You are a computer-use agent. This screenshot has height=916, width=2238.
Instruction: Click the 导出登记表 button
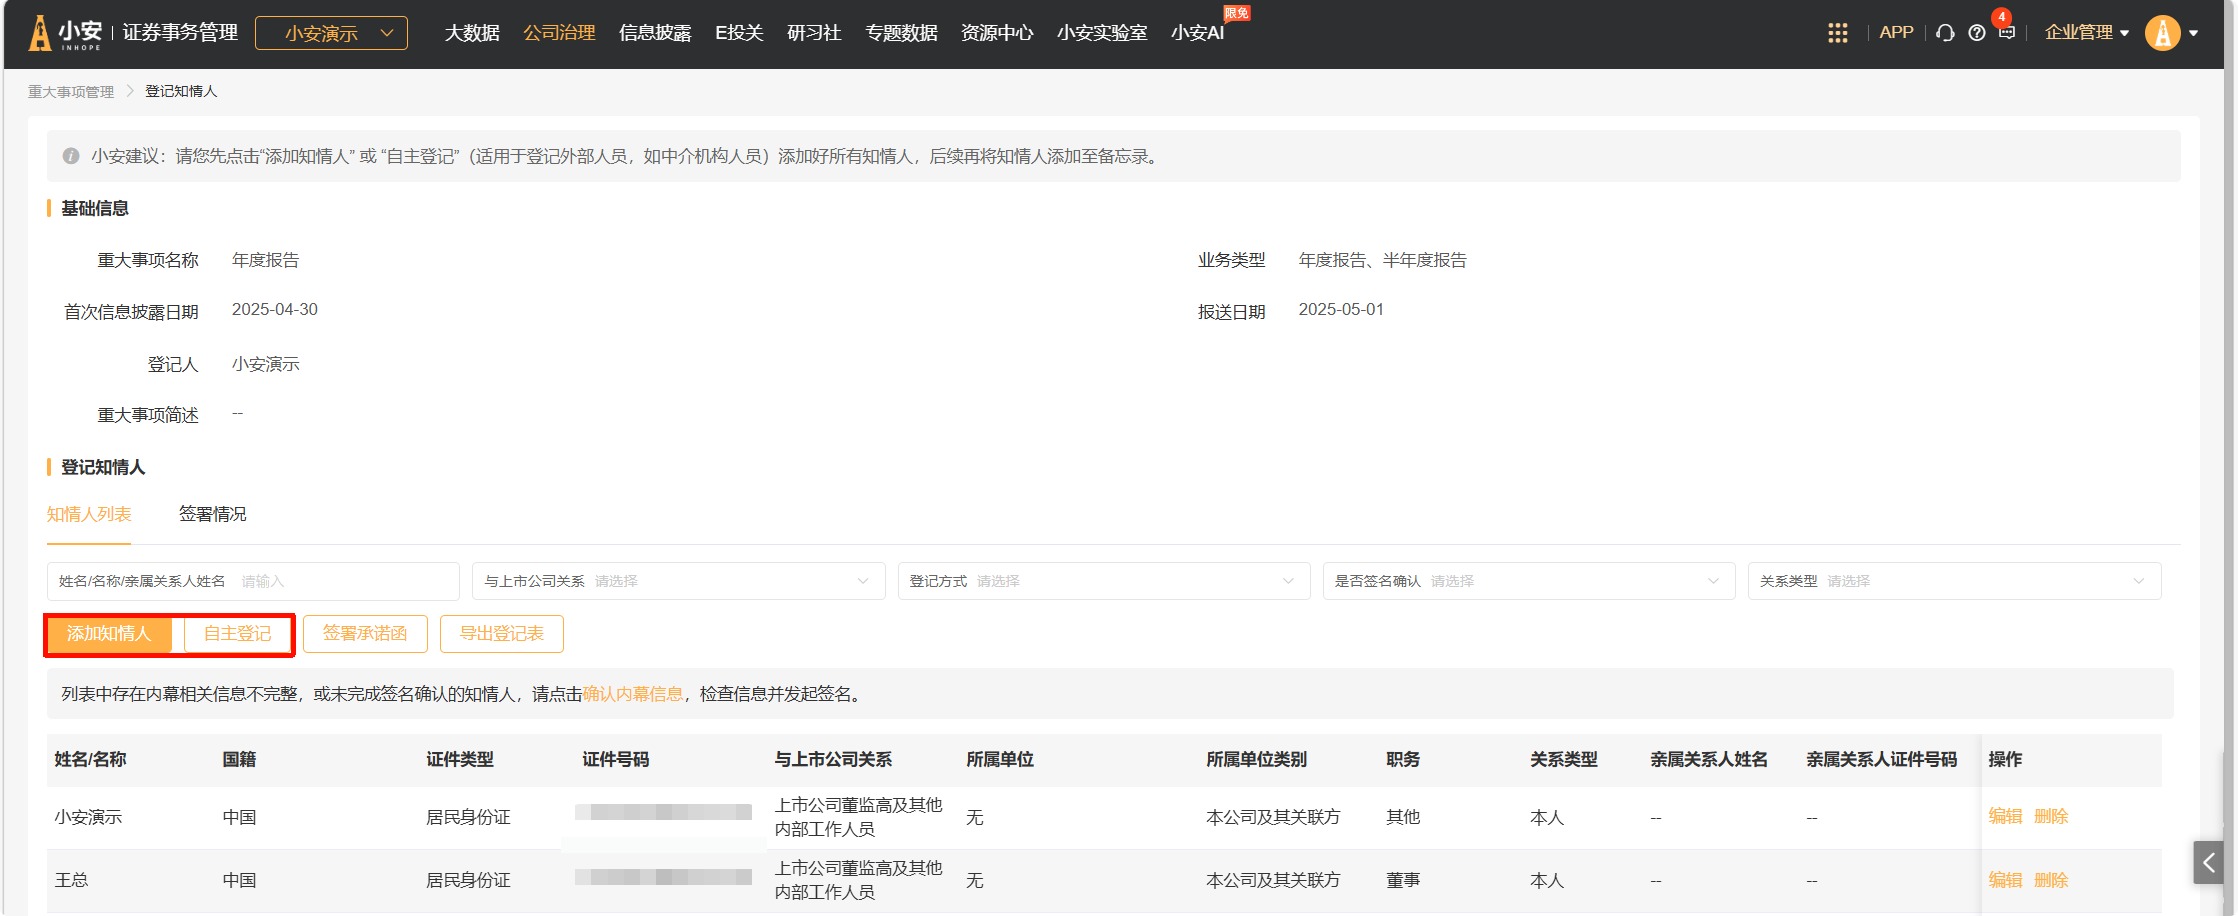pyautogui.click(x=501, y=634)
